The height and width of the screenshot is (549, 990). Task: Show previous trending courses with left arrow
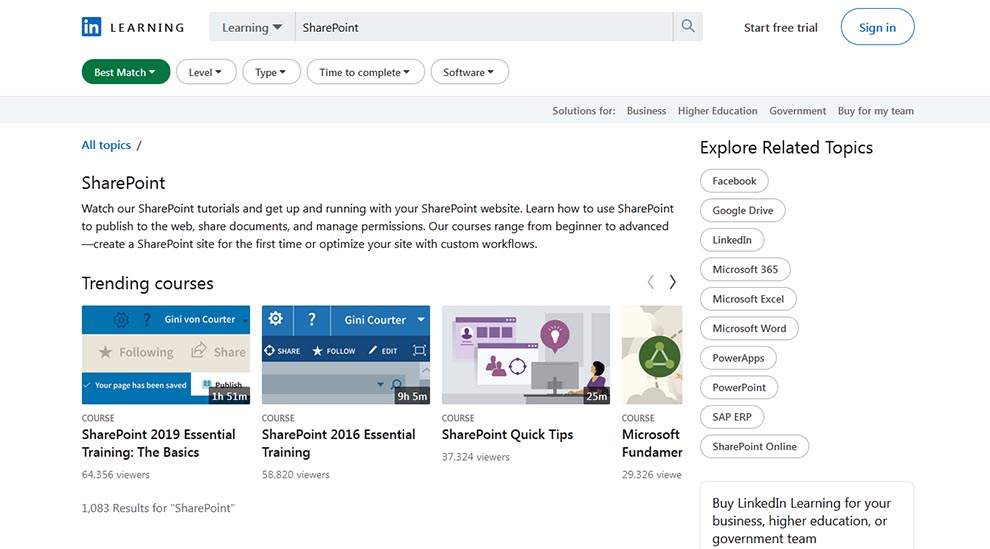[650, 282]
